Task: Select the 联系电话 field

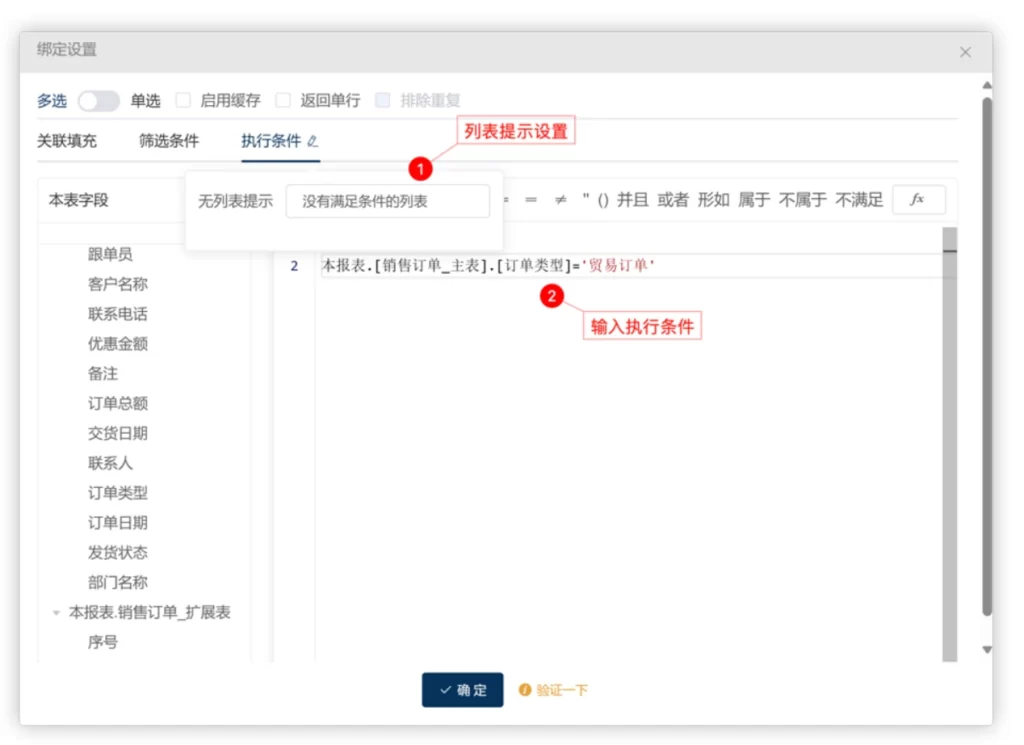Action: (x=118, y=314)
